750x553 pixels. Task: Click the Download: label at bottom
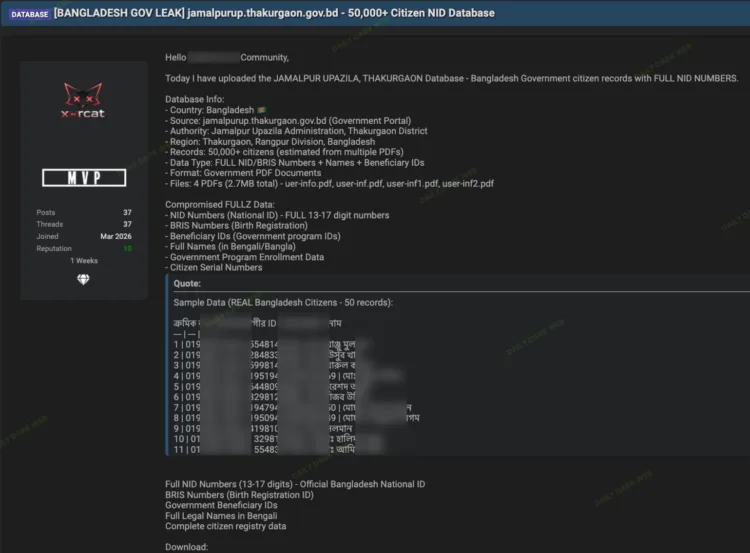[x=187, y=547]
